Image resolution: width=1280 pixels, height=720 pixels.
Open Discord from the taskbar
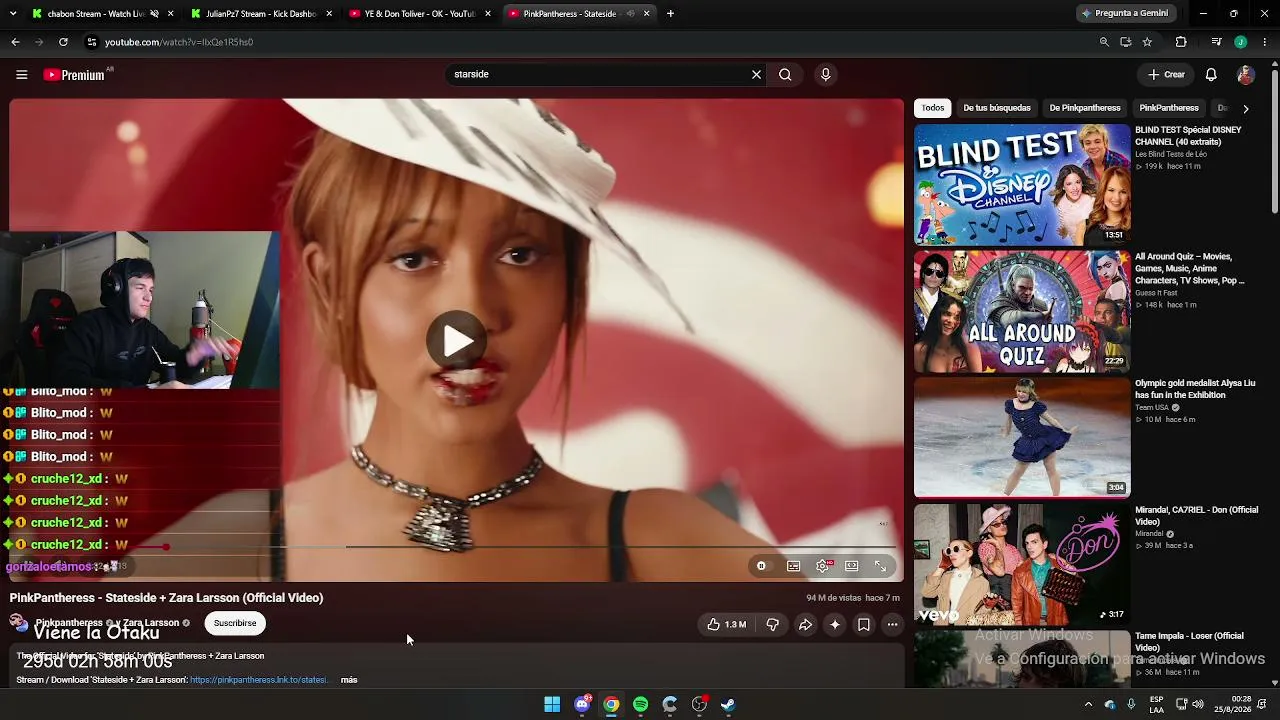pyautogui.click(x=582, y=704)
